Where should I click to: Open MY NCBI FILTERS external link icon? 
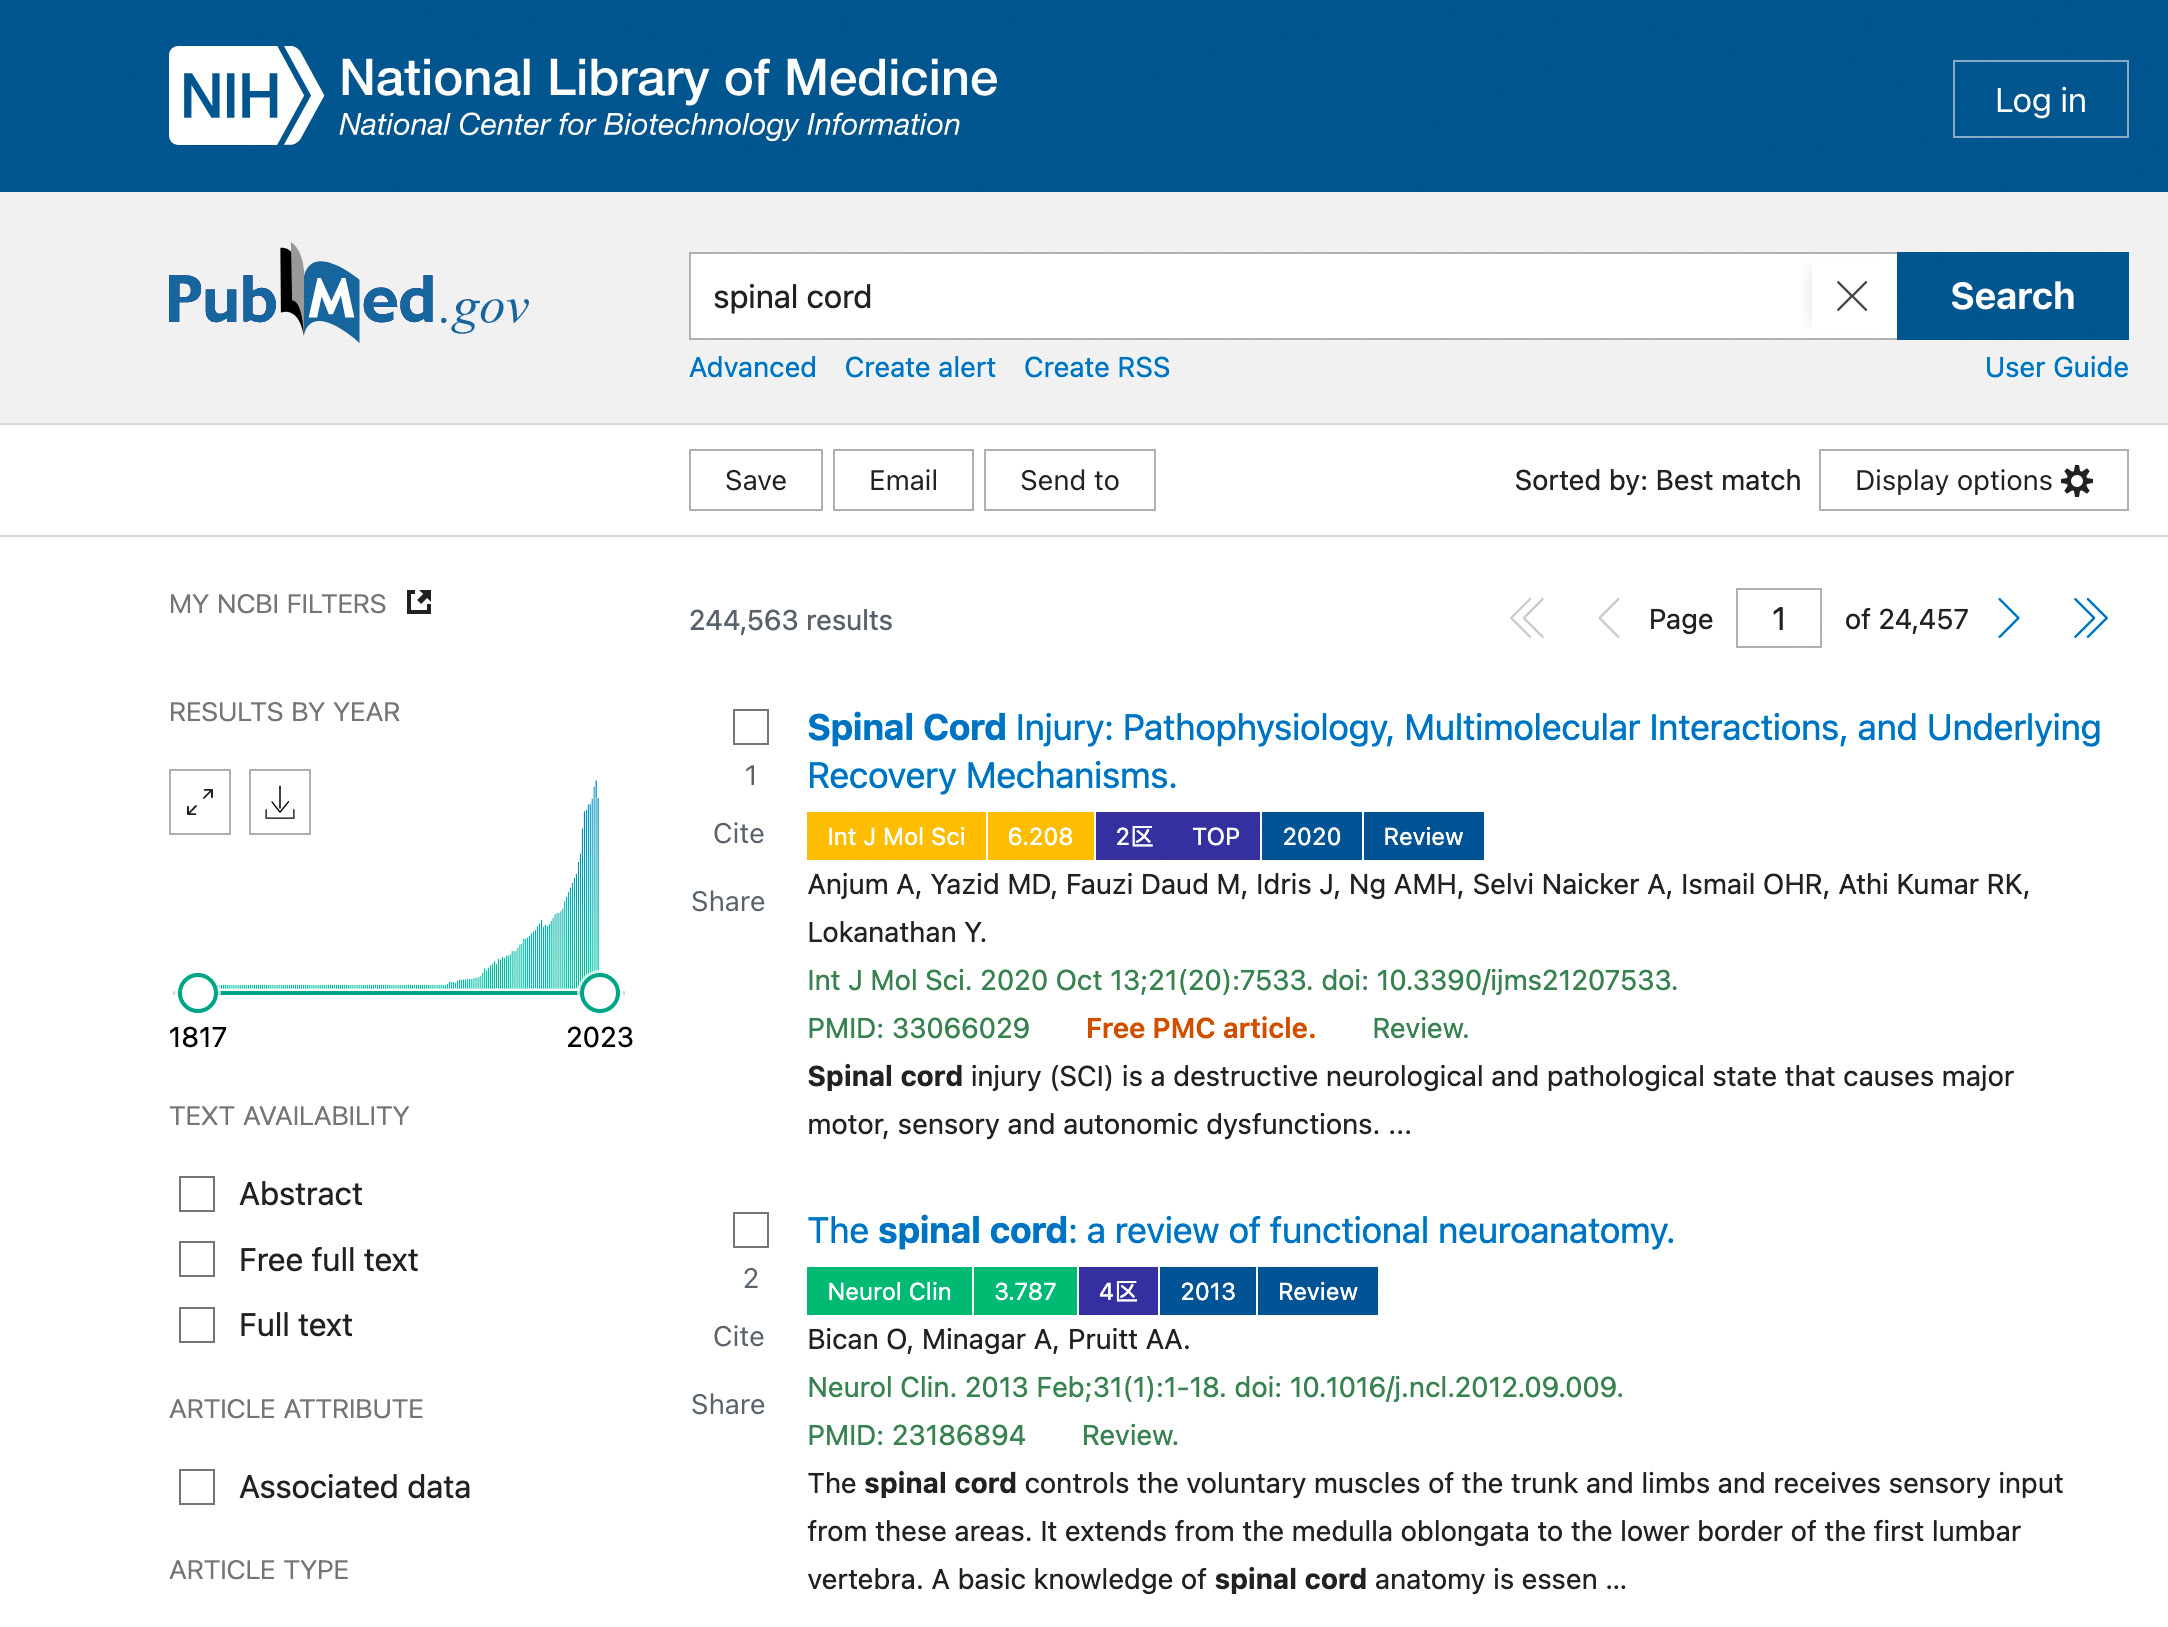[x=419, y=601]
